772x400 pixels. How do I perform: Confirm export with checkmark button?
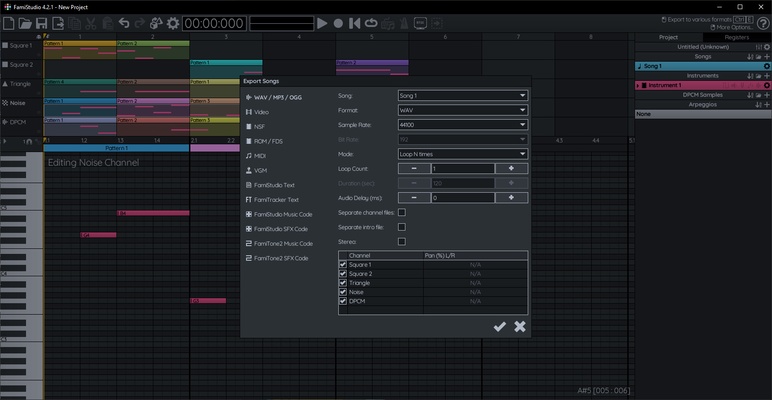tap(500, 327)
